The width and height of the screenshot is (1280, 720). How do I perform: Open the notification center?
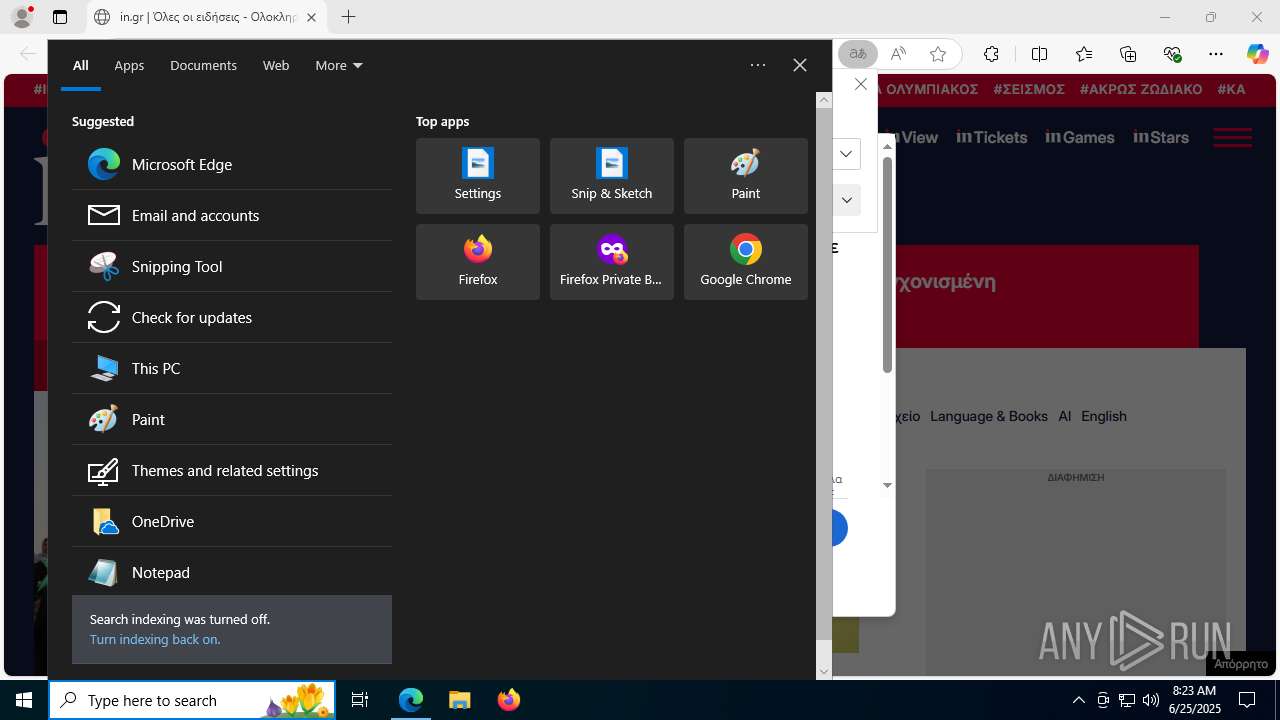[x=1247, y=700]
